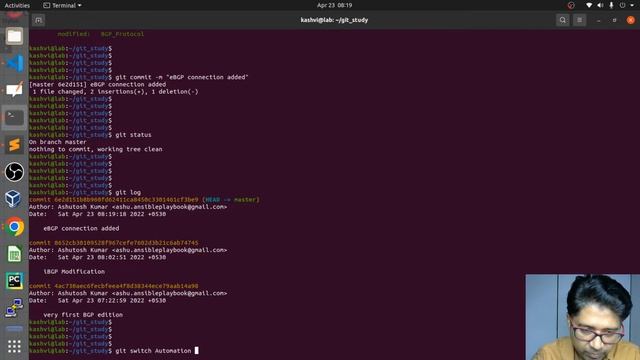Click the volume indicator in top bar

point(600,5)
